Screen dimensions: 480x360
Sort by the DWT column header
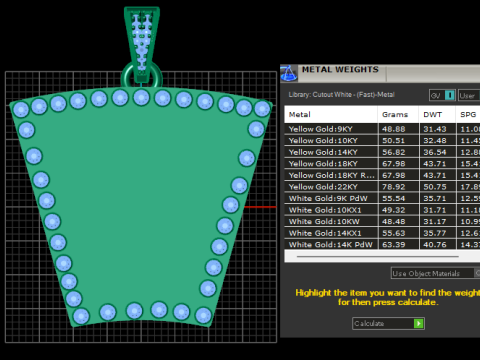[437, 115]
